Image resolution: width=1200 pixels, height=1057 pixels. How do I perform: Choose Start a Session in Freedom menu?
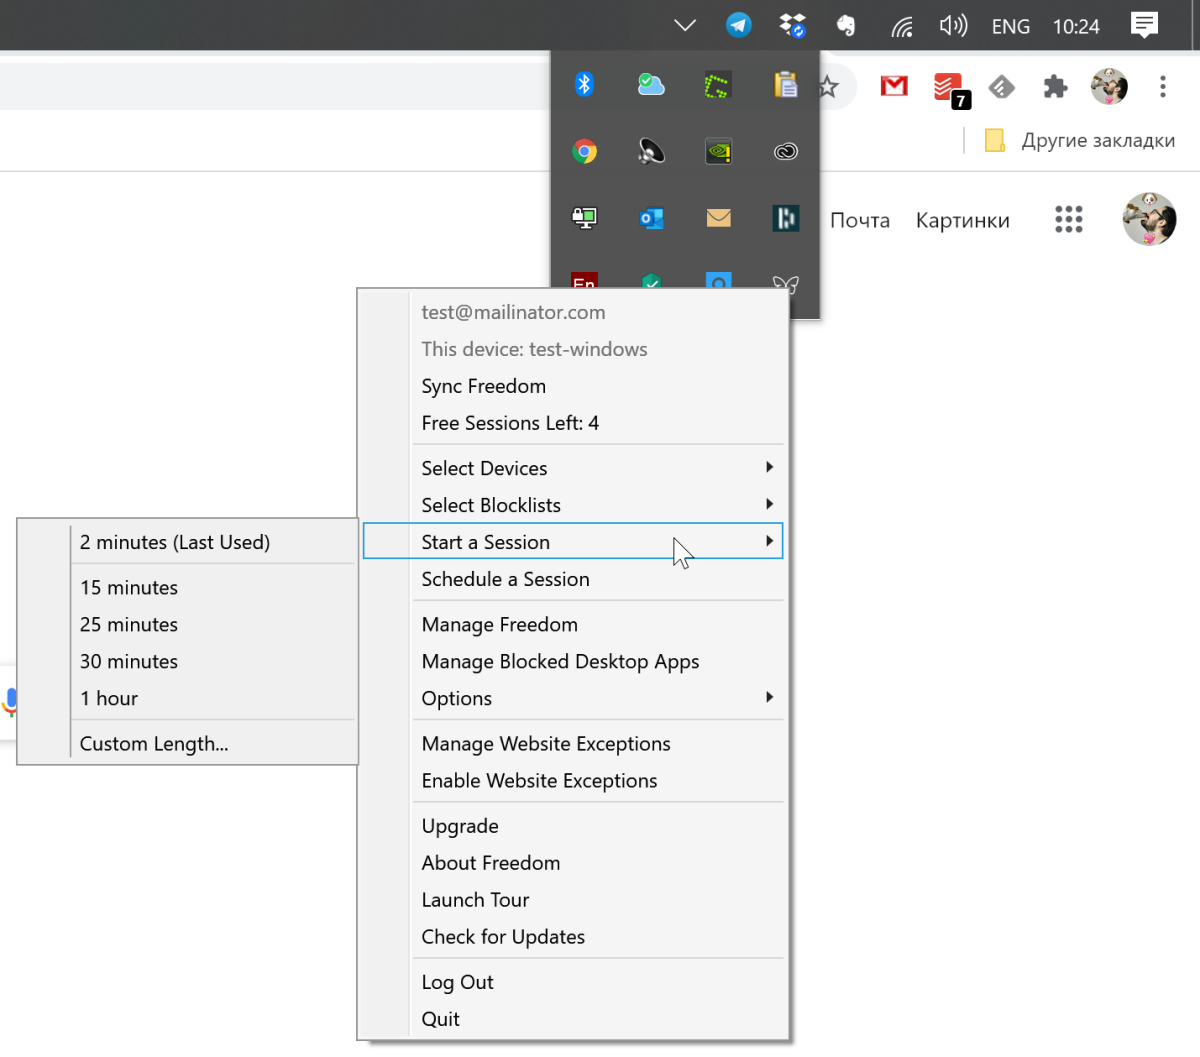[573, 541]
